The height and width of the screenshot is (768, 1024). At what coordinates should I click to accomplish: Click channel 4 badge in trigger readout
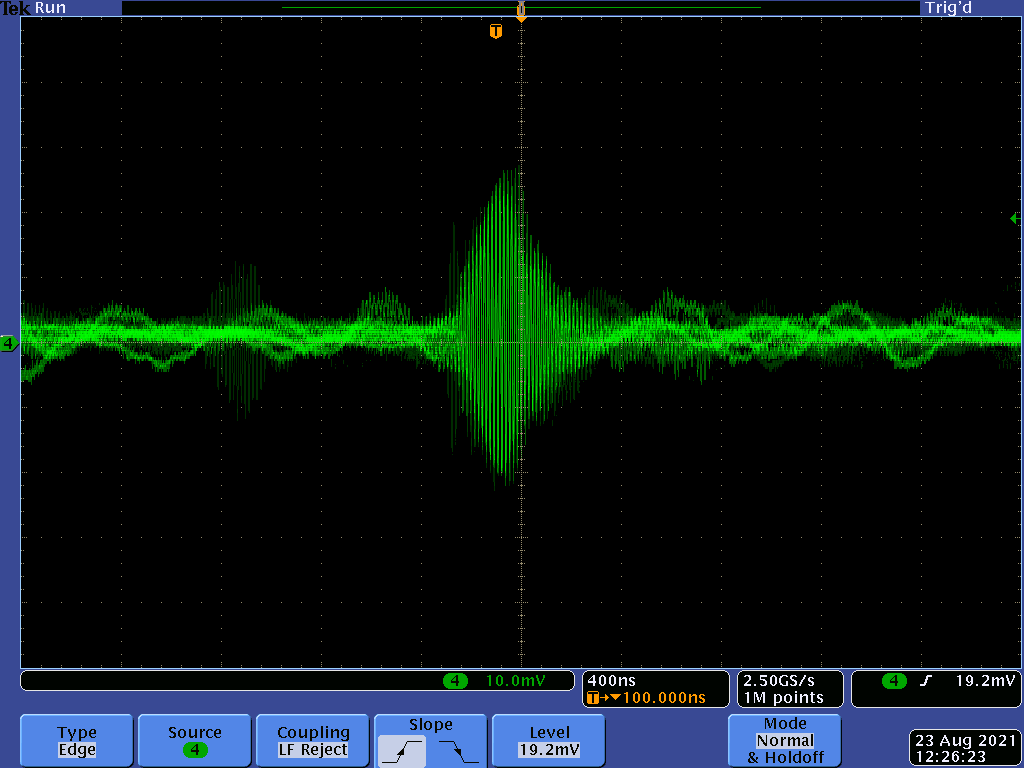(893, 681)
